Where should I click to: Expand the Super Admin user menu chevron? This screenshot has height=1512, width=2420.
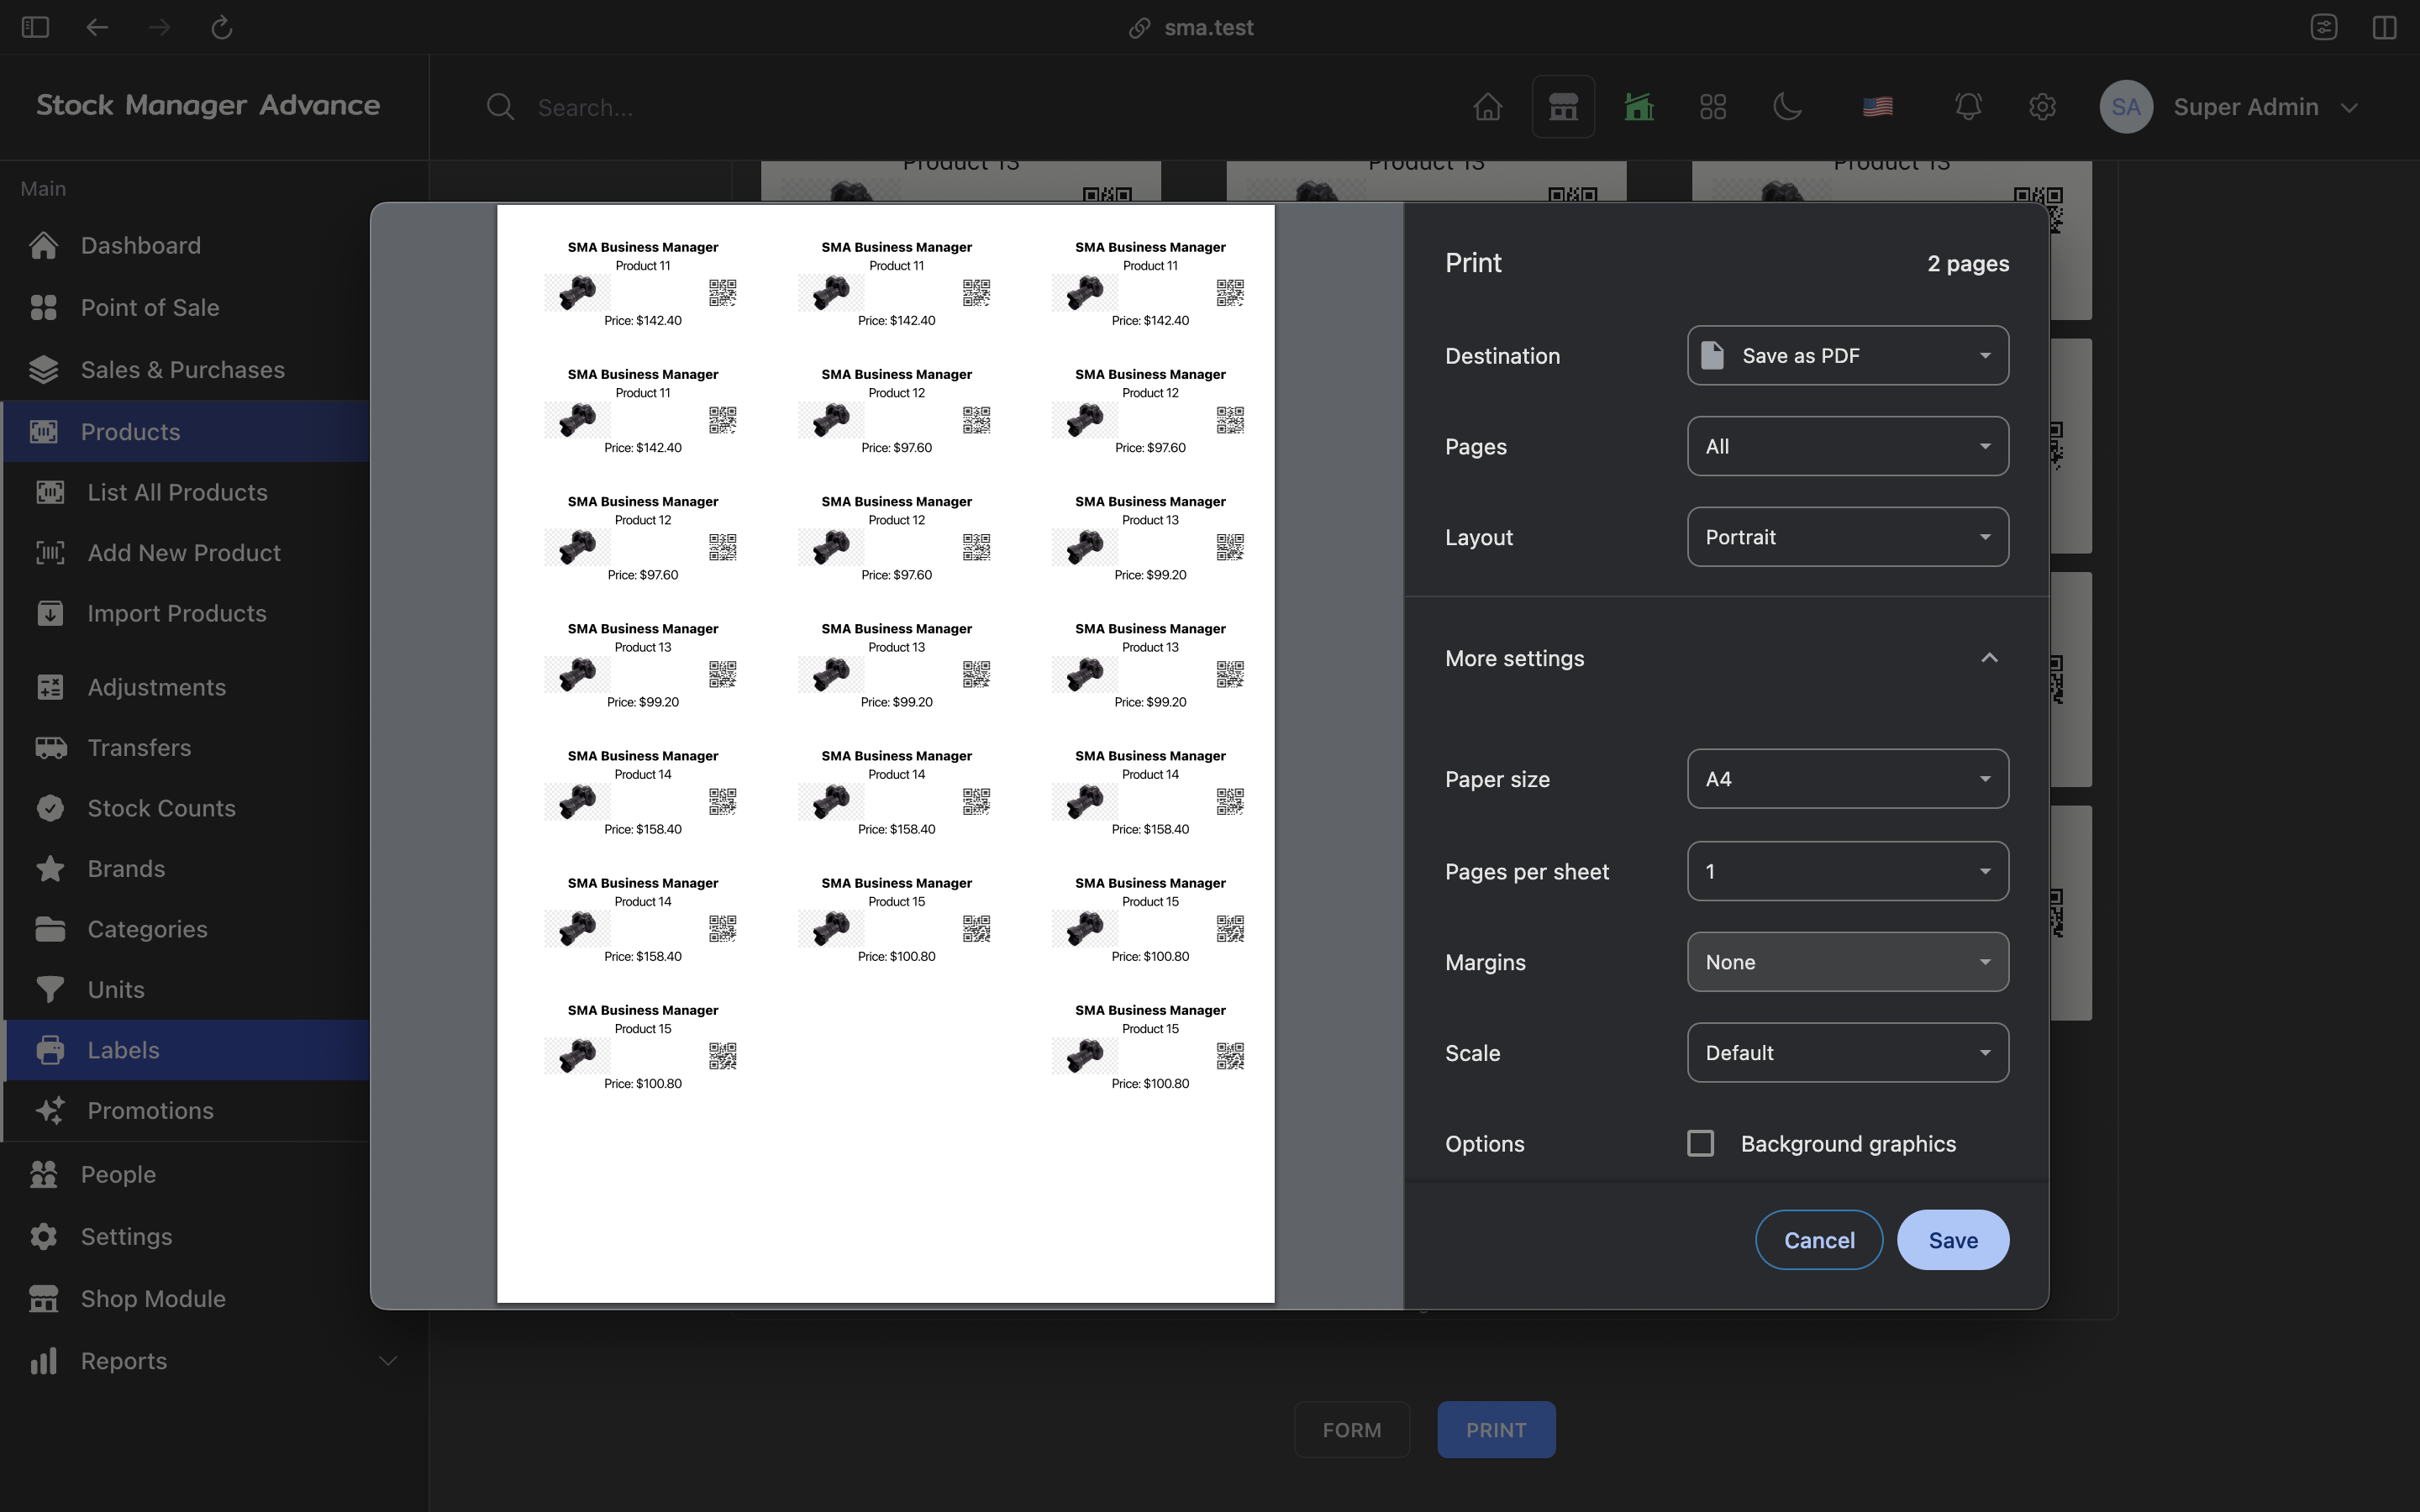coord(2349,107)
